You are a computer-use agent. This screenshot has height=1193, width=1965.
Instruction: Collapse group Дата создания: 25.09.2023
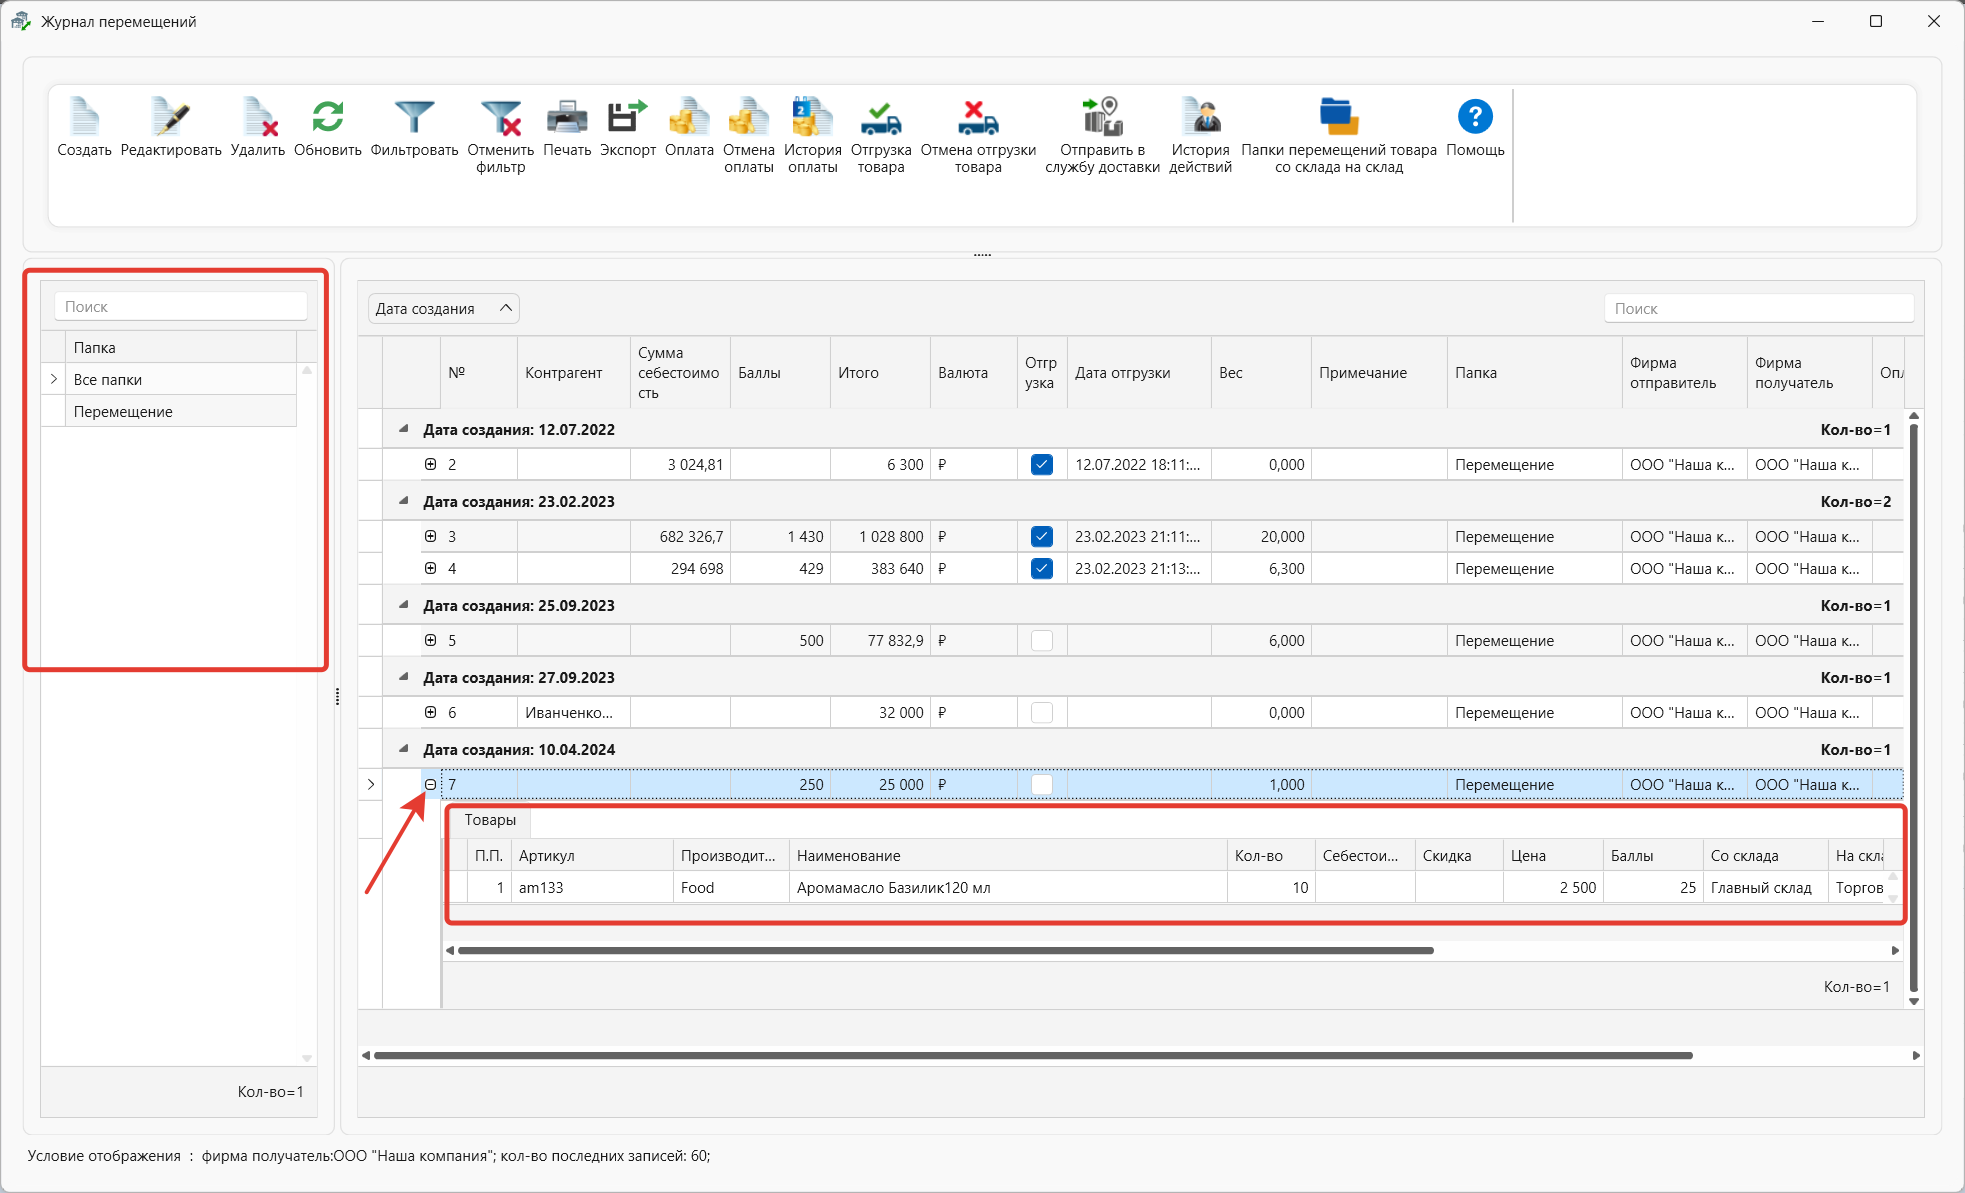coord(403,605)
